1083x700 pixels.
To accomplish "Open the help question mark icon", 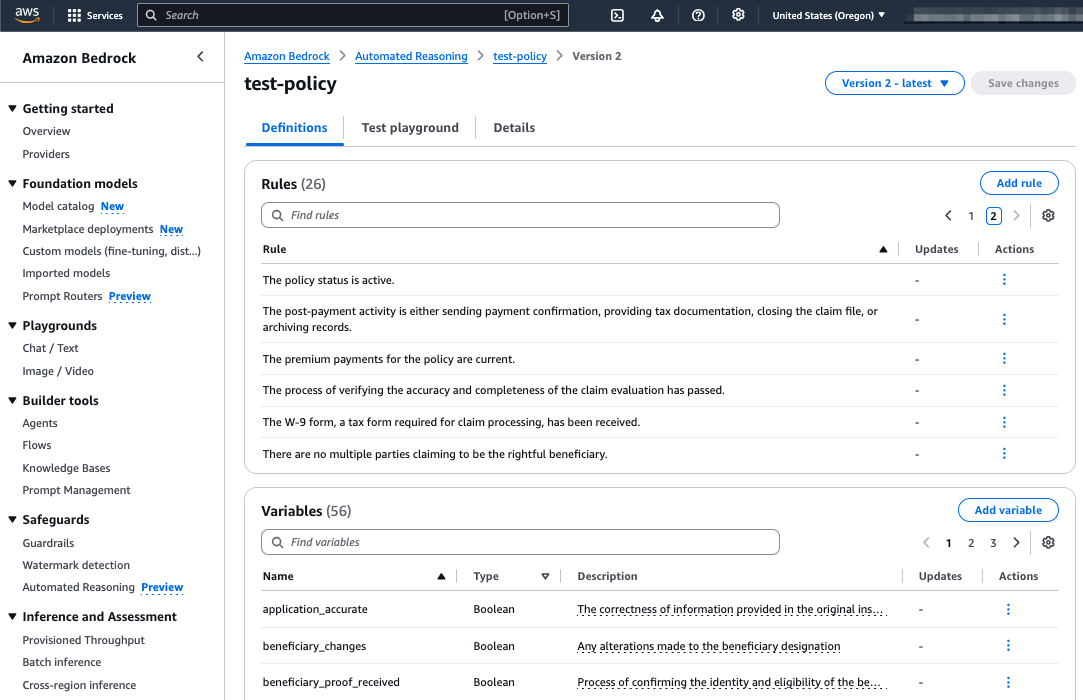I will [x=698, y=15].
